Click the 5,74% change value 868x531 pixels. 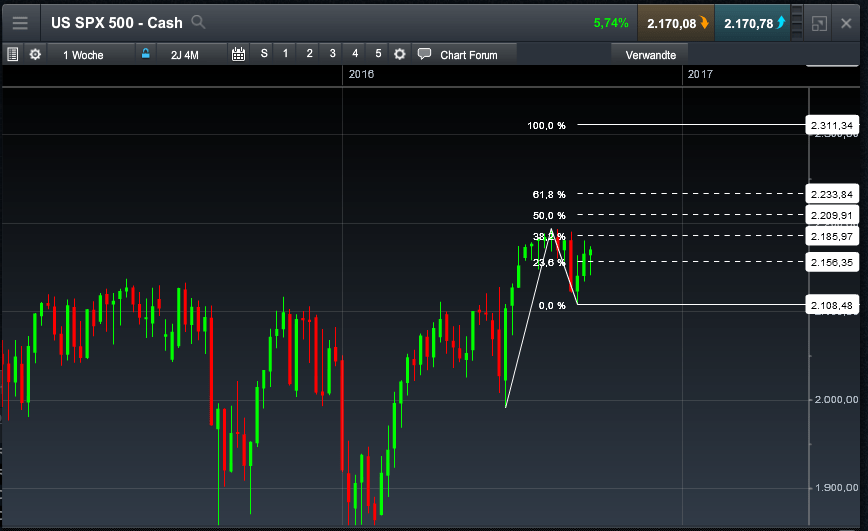tap(611, 23)
